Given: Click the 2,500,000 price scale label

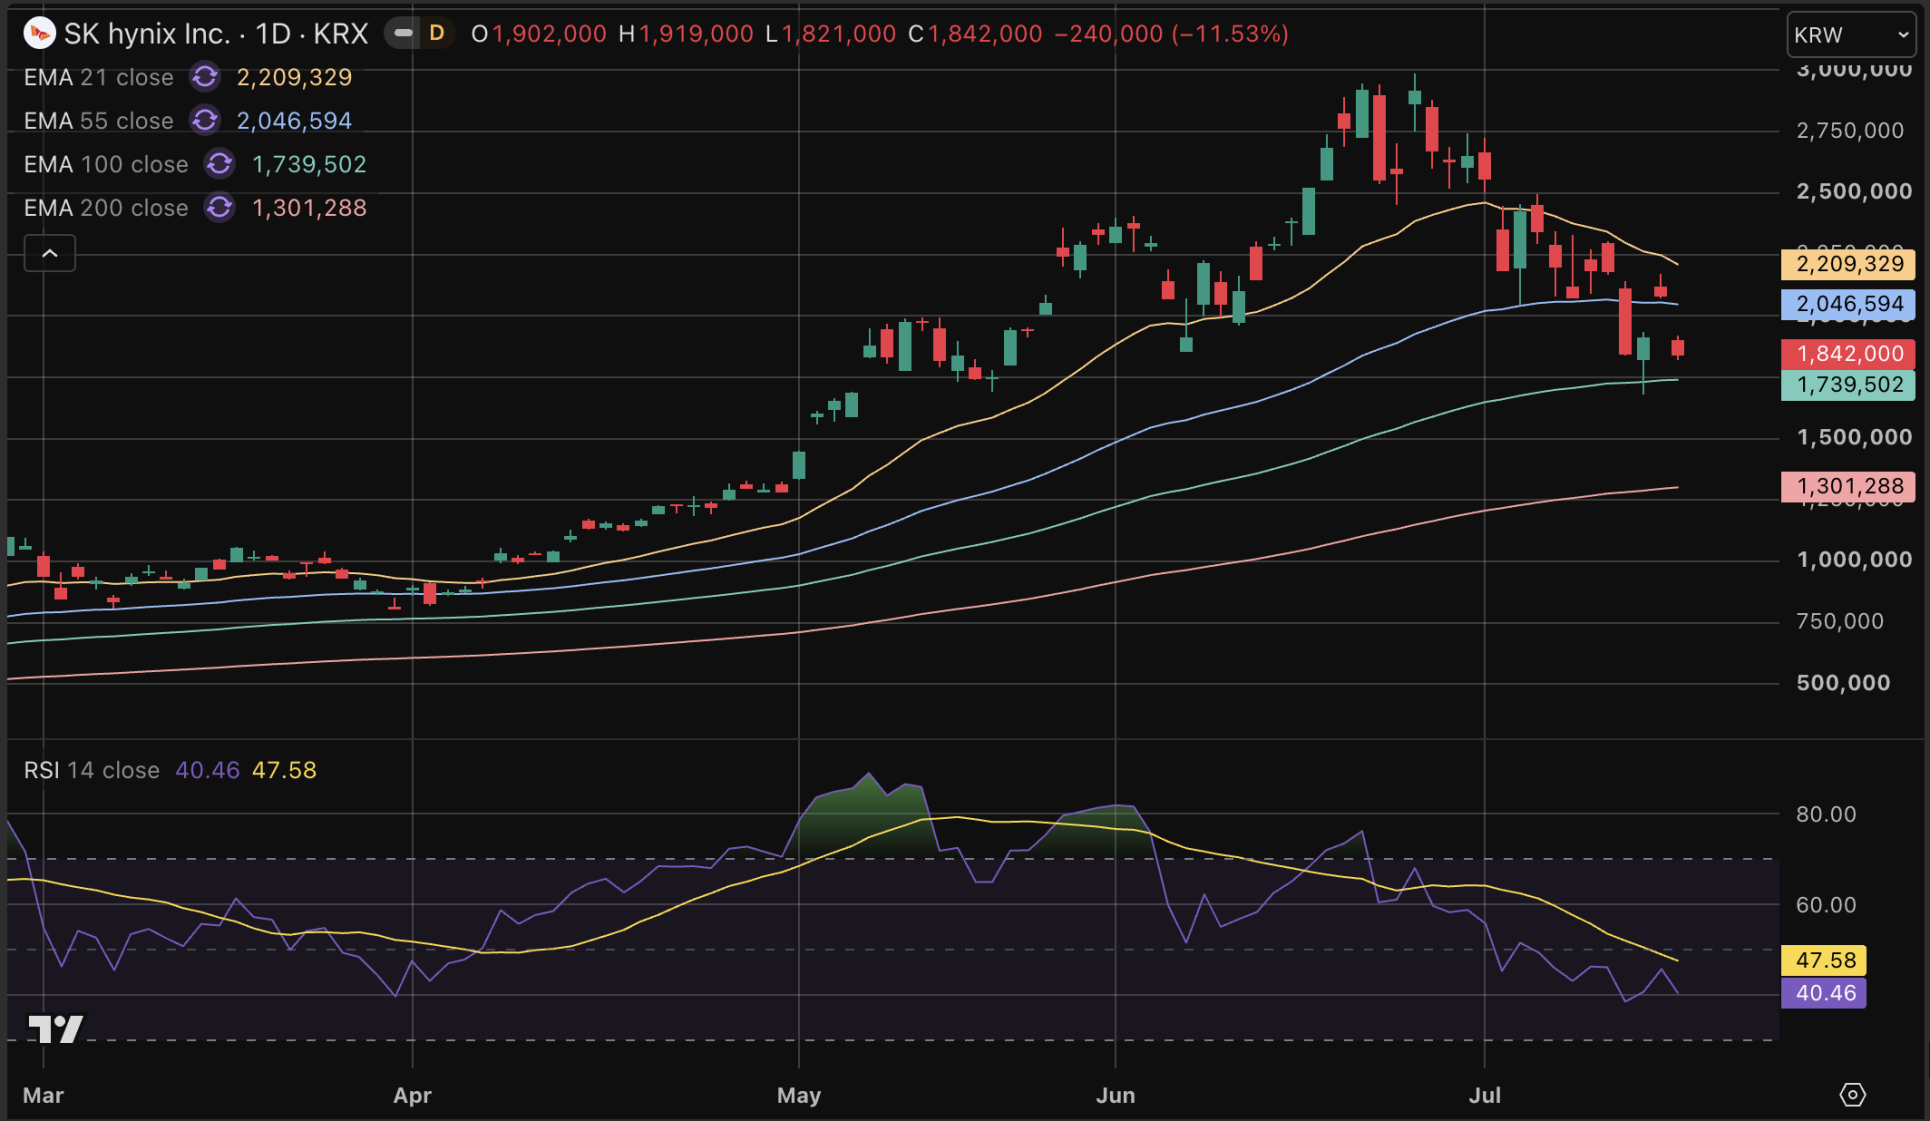Looking at the screenshot, I should click(x=1854, y=191).
